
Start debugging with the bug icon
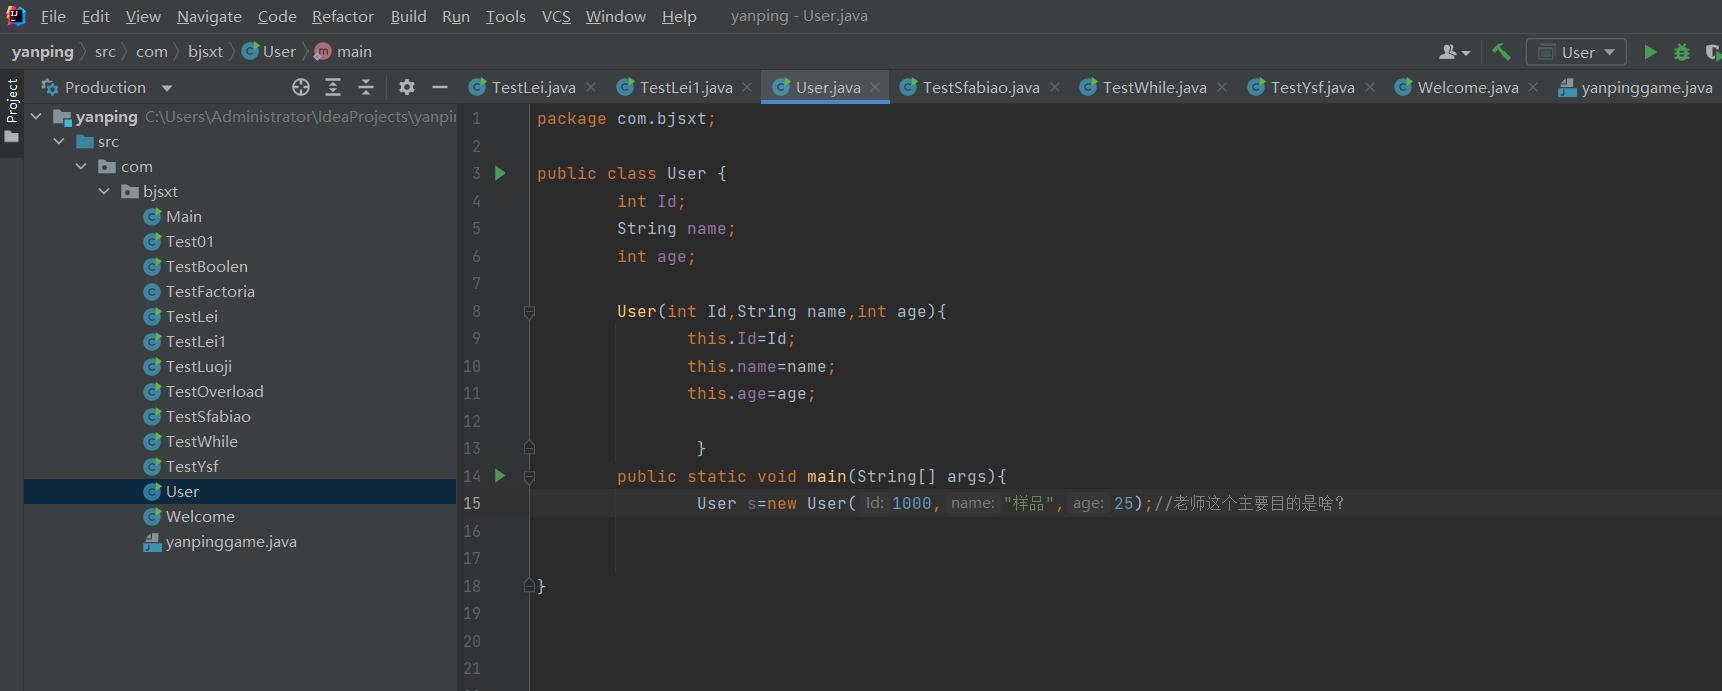point(1682,52)
